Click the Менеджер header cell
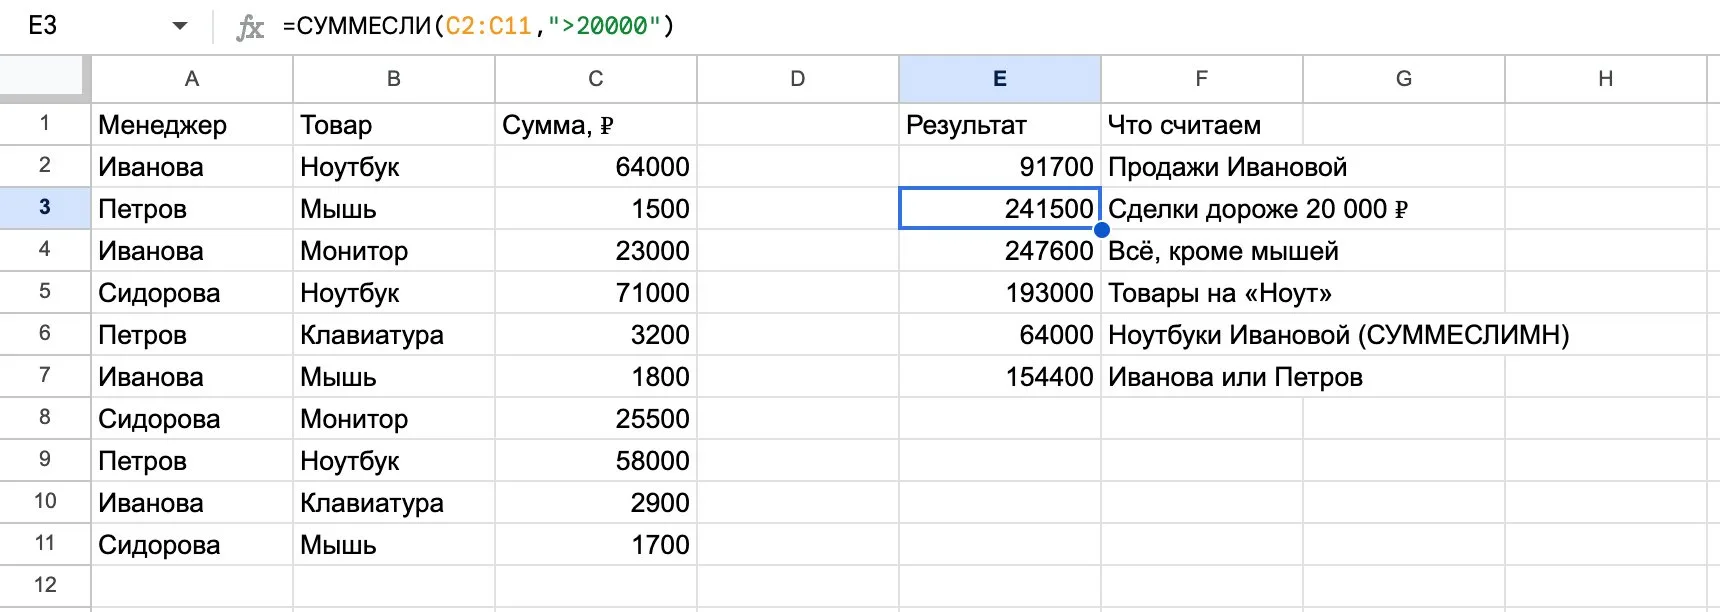This screenshot has width=1720, height=612. pos(192,125)
